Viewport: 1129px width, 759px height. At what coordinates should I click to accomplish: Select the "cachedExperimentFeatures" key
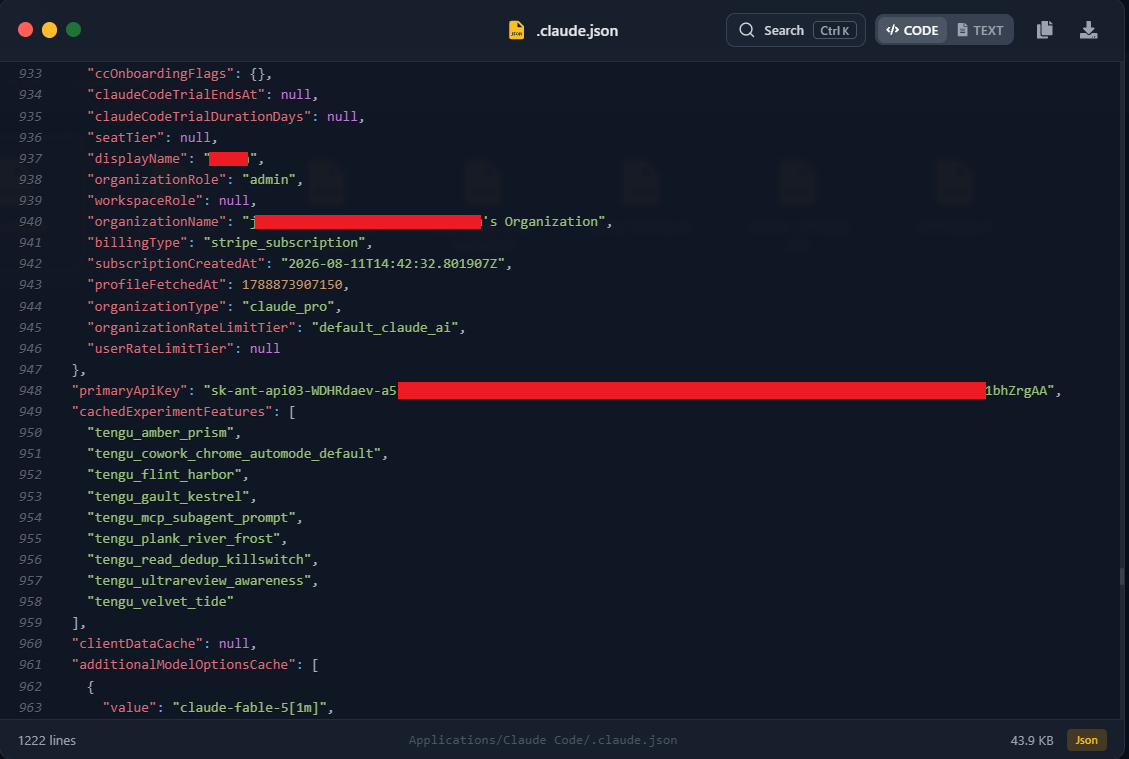[173, 411]
